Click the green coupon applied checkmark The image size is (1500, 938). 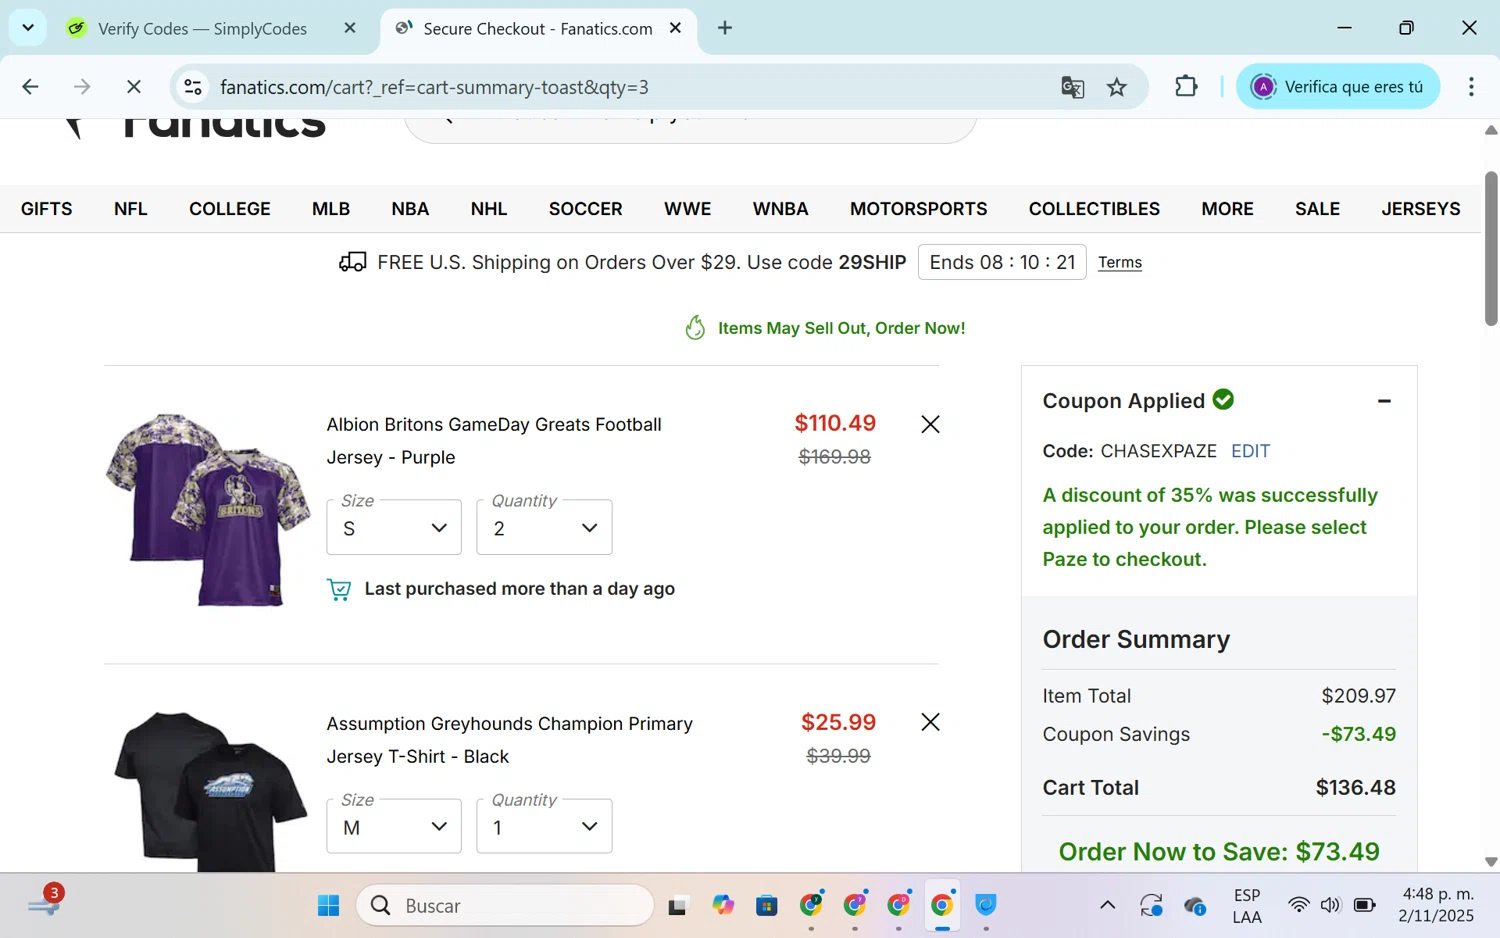pyautogui.click(x=1223, y=399)
